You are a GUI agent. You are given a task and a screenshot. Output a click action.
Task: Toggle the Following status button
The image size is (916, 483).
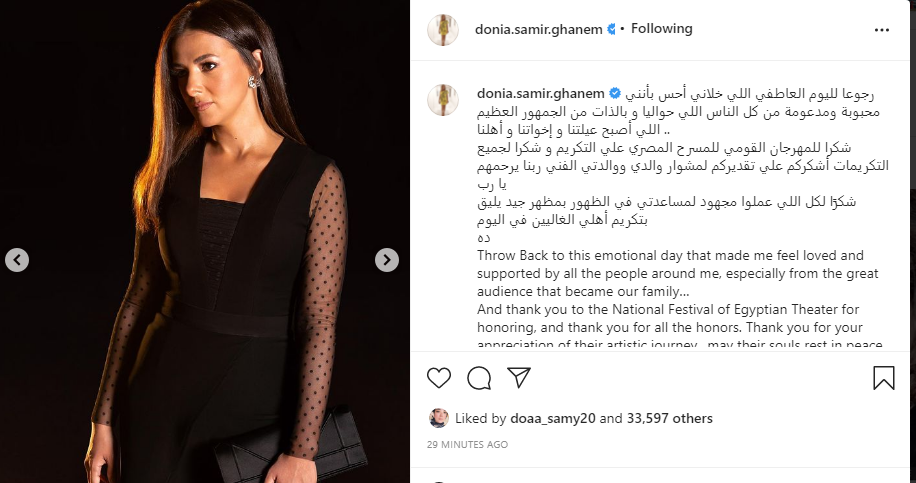pos(661,29)
